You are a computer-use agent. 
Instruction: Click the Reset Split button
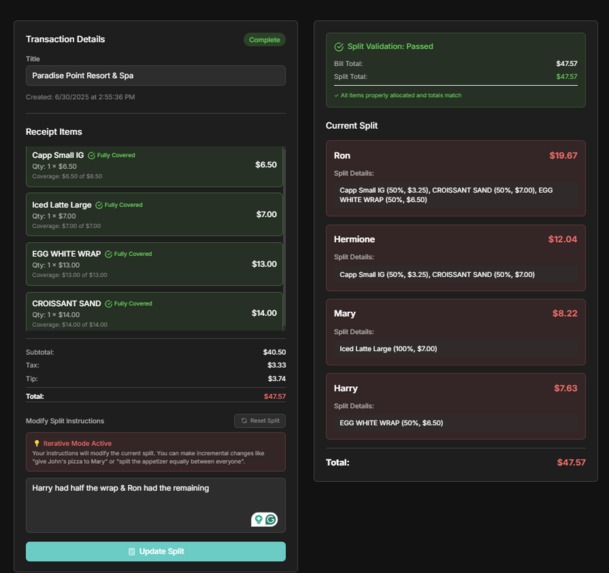click(260, 421)
